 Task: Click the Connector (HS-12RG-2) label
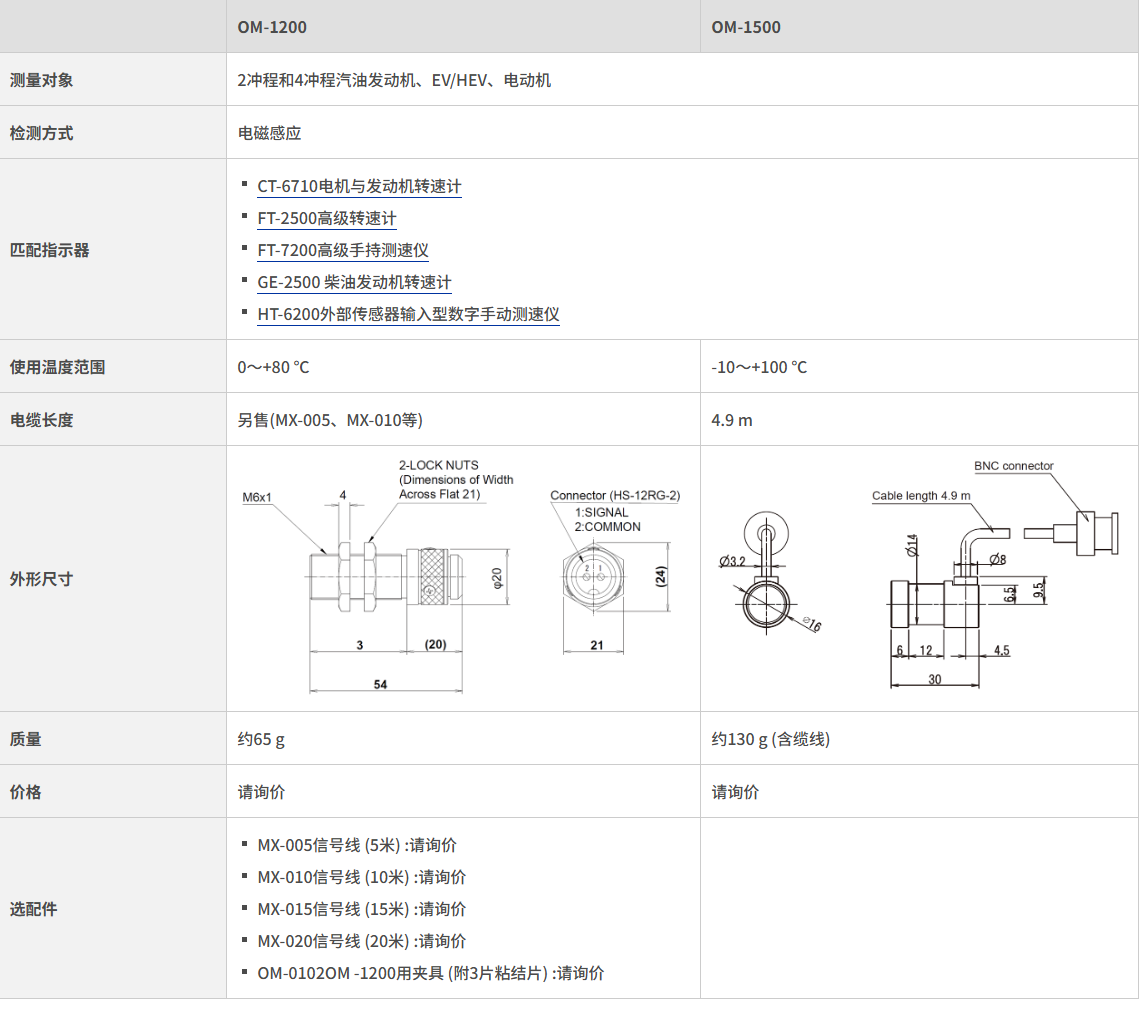[x=615, y=496]
